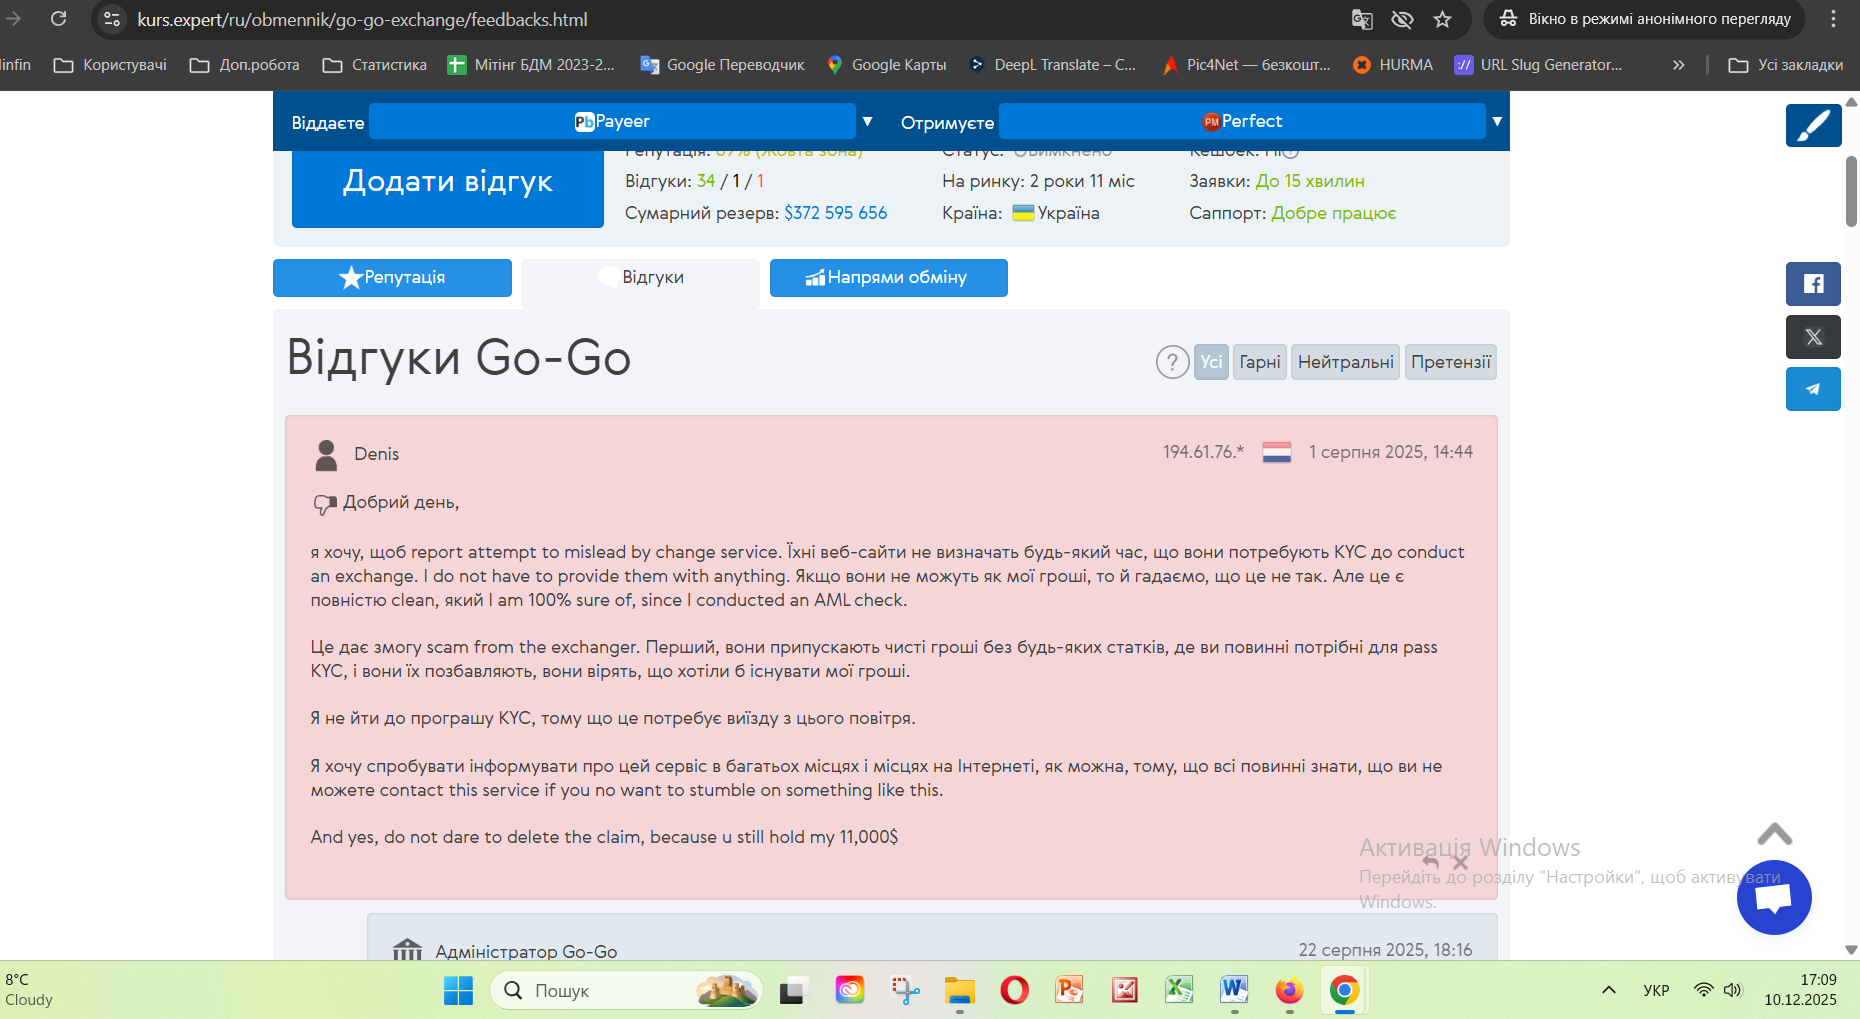Open the URL Slug Generator bookmark

click(x=1538, y=65)
